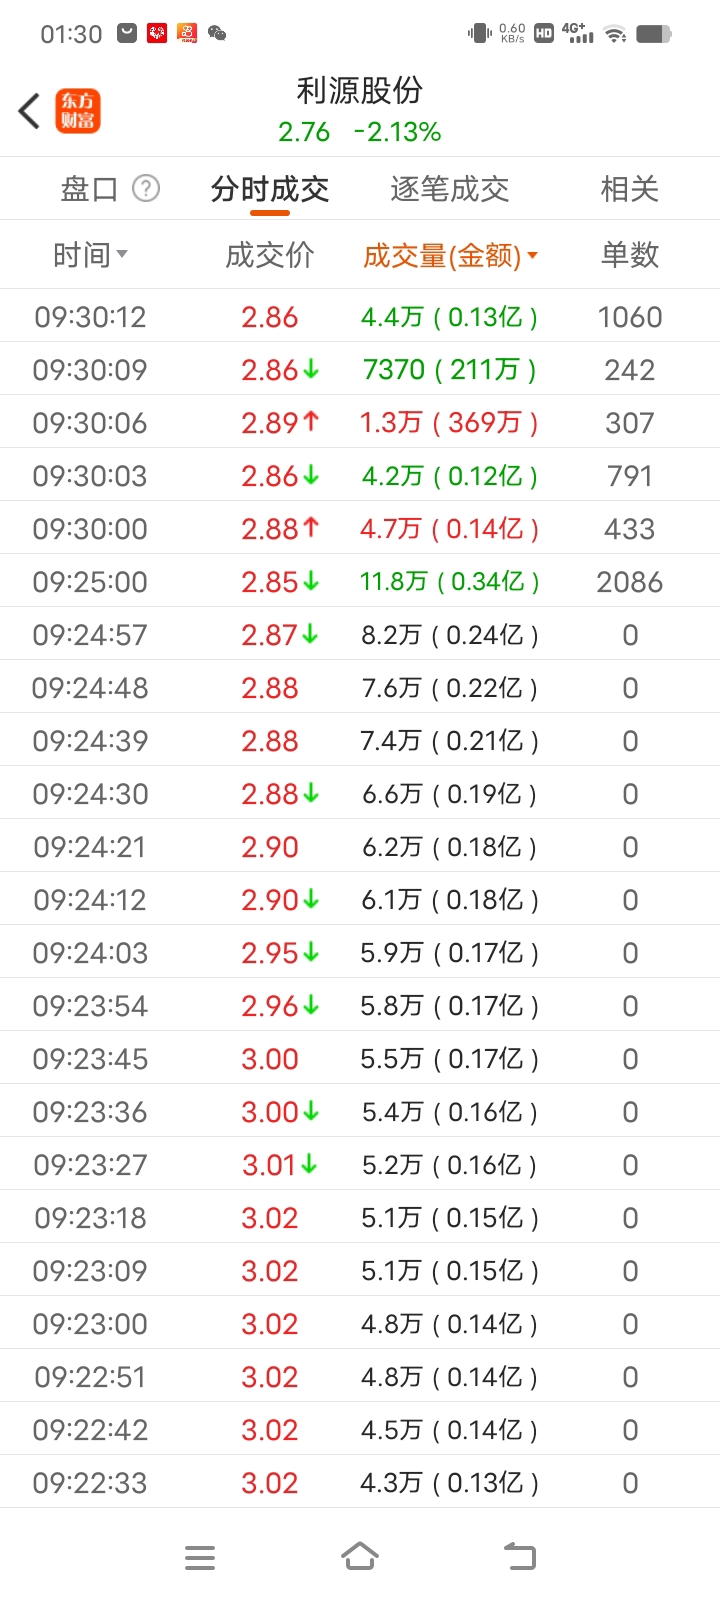Viewport: 720px width, 1600px height.
Task: Tap the 利源股份 stock title
Action: (360, 91)
